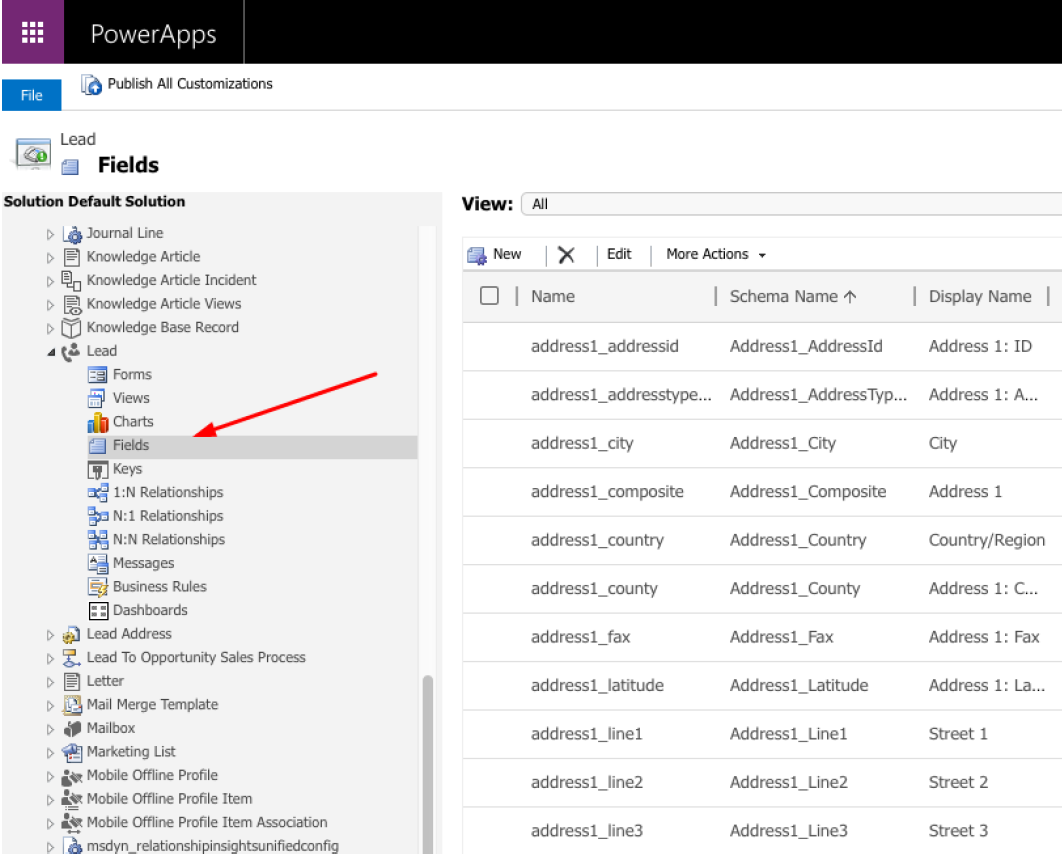This screenshot has width=1063, height=867.
Task: Collapse the Lead node
Action: 51,352
